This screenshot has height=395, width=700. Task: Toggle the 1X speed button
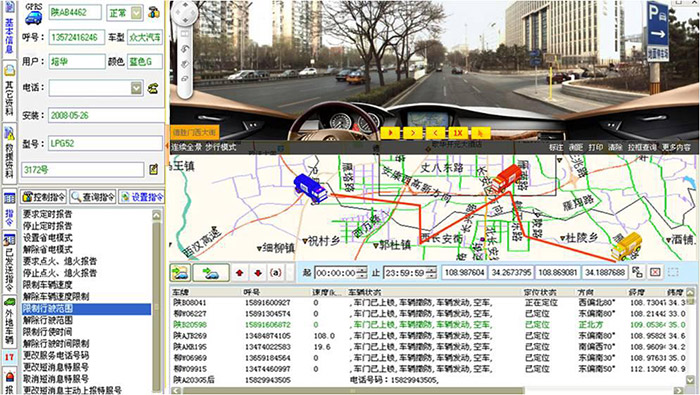click(458, 133)
